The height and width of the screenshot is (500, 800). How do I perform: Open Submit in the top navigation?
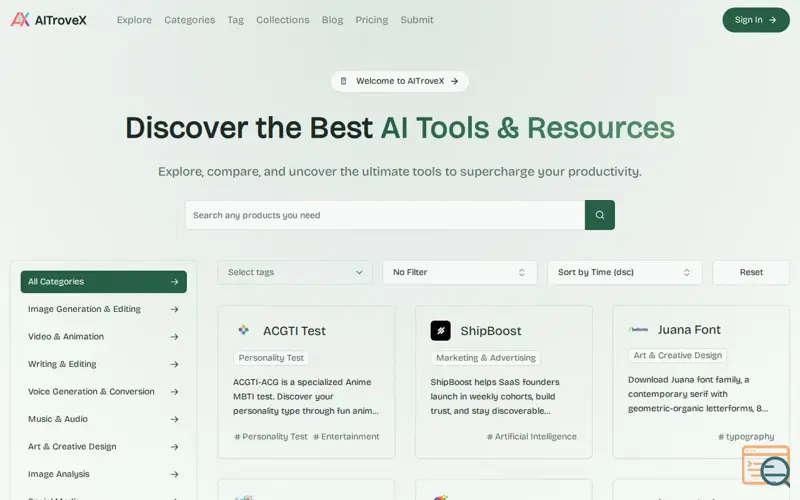tap(417, 20)
